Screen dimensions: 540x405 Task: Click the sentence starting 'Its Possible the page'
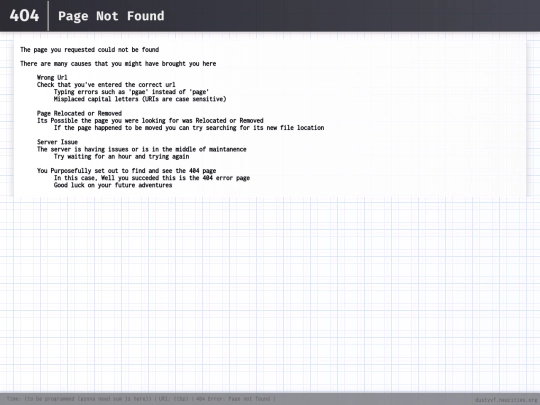(x=150, y=121)
